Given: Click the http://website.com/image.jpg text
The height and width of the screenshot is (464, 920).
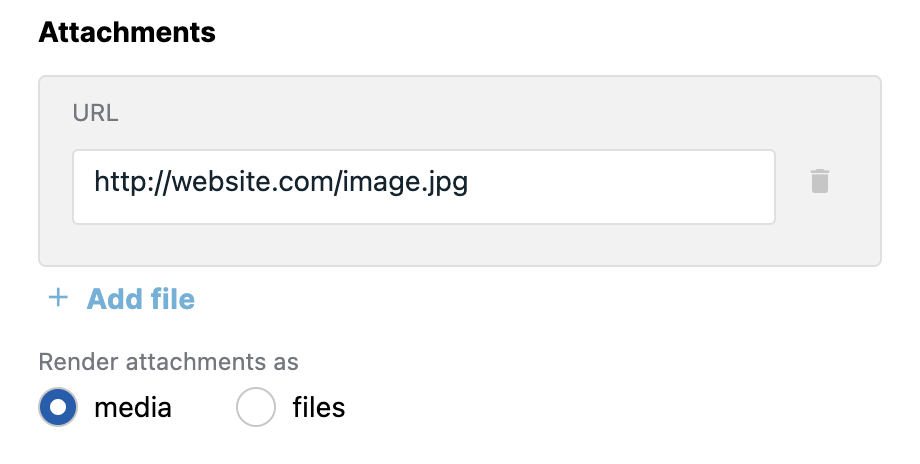Looking at the screenshot, I should [281, 182].
